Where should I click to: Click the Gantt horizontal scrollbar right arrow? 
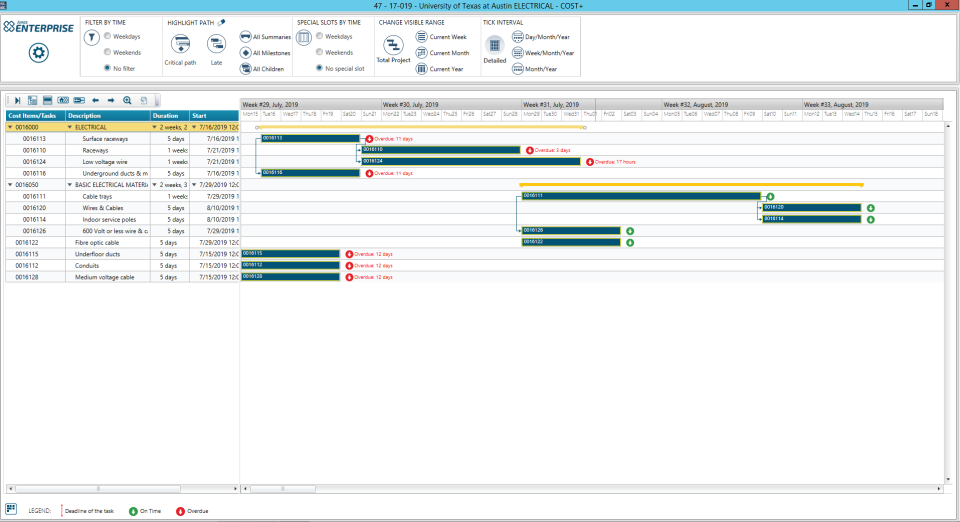tap(939, 489)
